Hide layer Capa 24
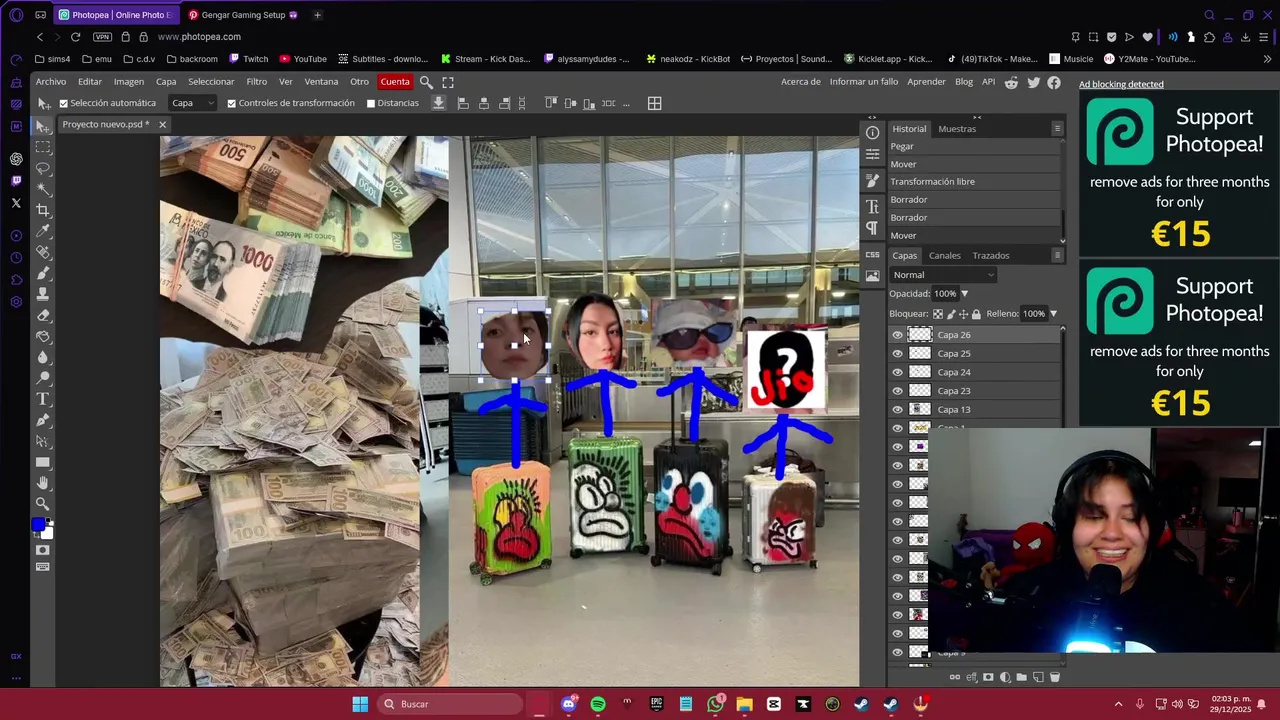This screenshot has height=720, width=1280. tap(897, 372)
